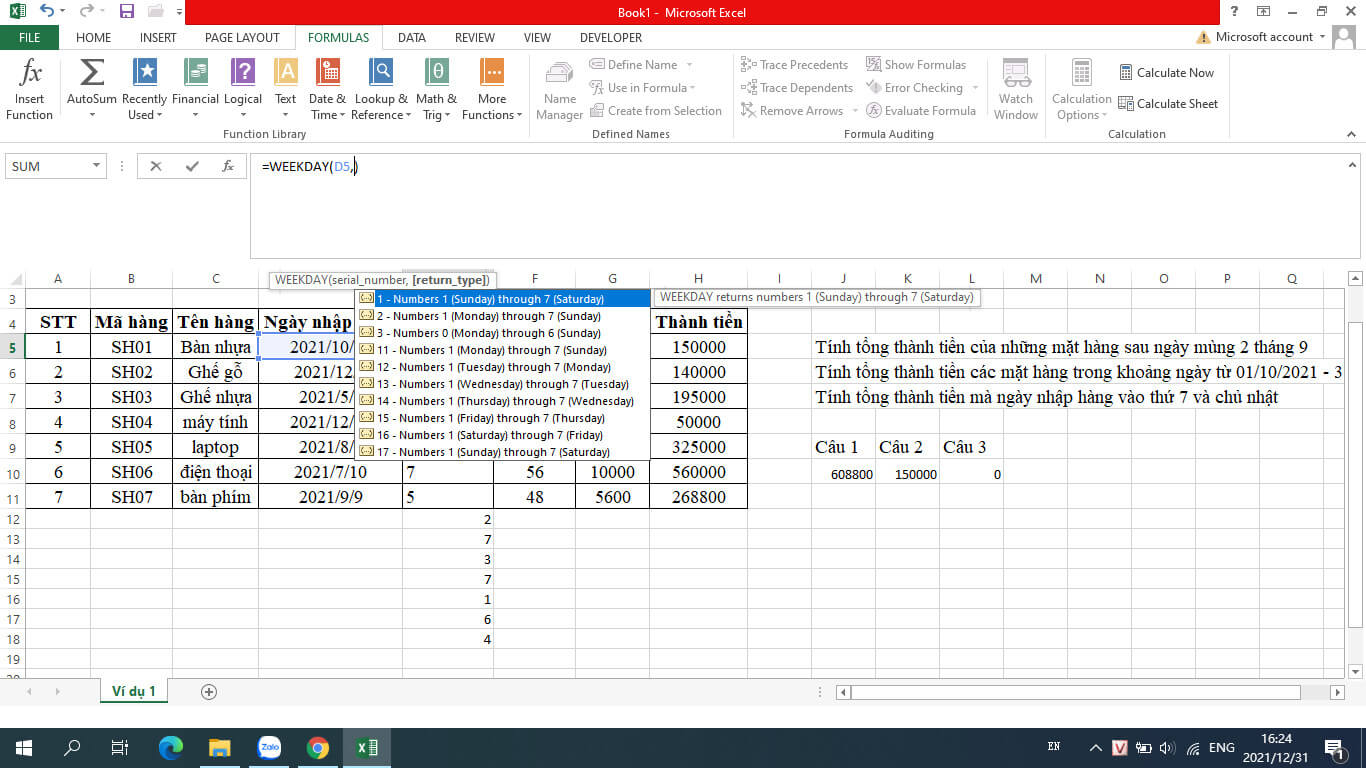
Task: Open Zalo from the taskbar
Action: pyautogui.click(x=269, y=747)
